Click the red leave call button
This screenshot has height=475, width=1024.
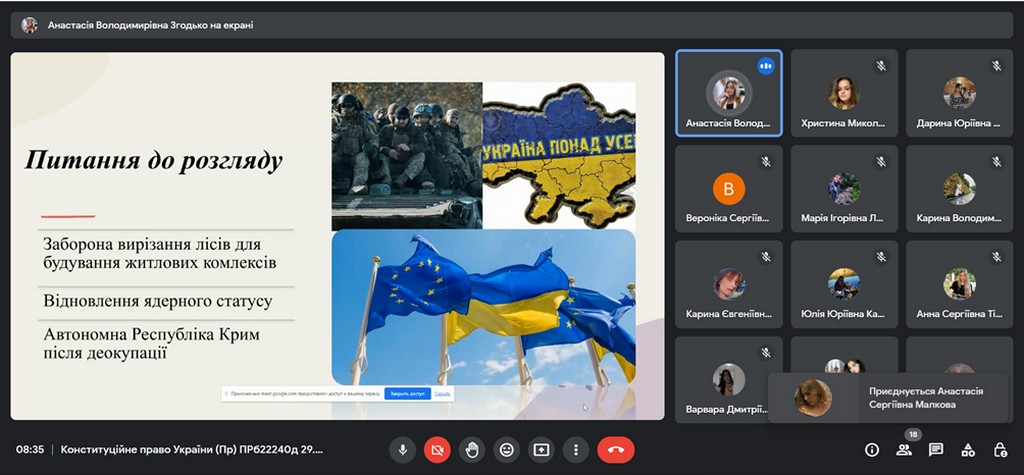[616, 450]
